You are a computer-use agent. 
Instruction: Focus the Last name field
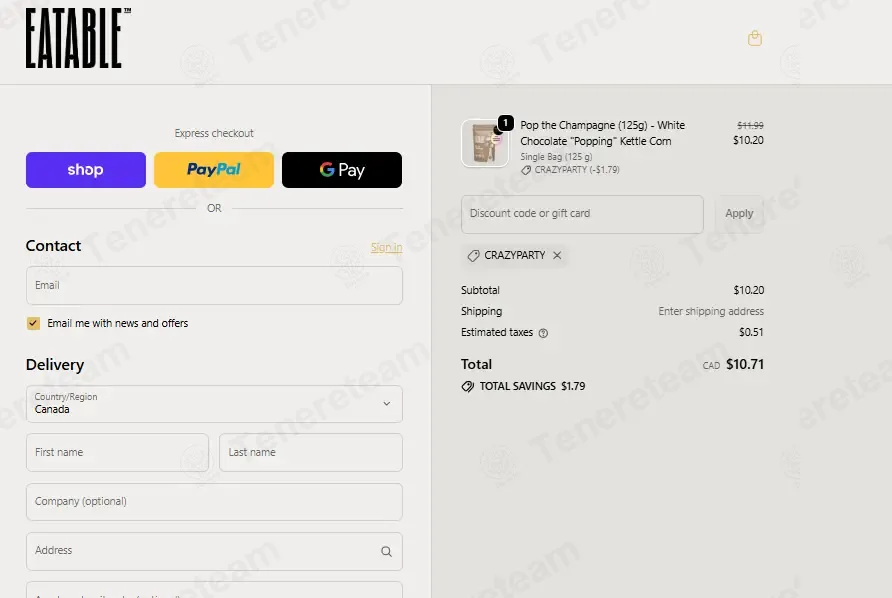[x=311, y=452]
